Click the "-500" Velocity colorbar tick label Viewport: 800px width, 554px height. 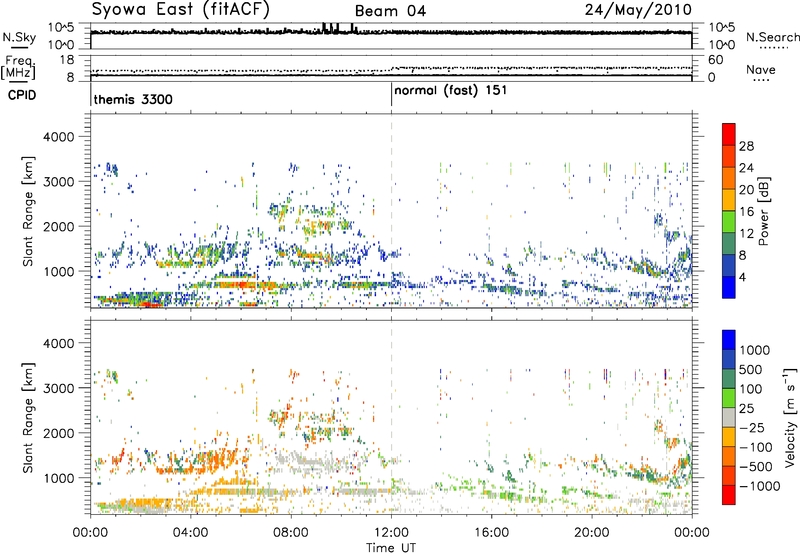point(756,466)
